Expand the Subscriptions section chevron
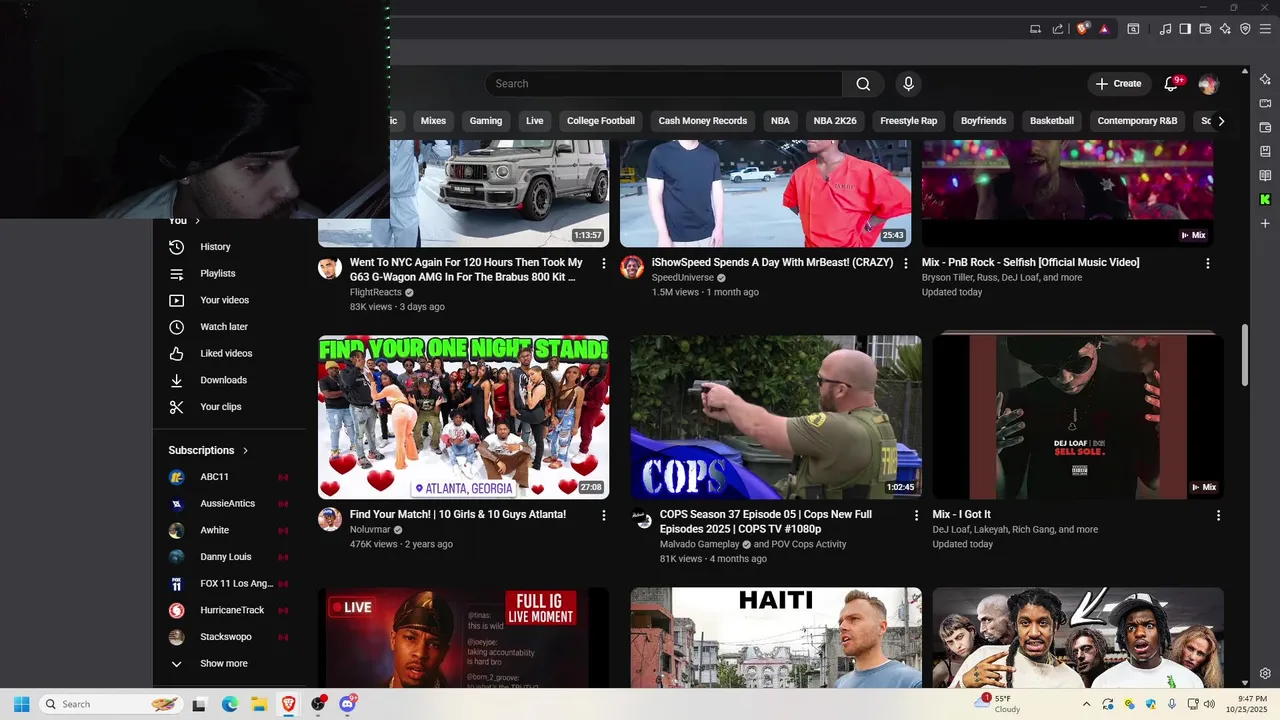Viewport: 1280px width, 720px height. pos(245,451)
